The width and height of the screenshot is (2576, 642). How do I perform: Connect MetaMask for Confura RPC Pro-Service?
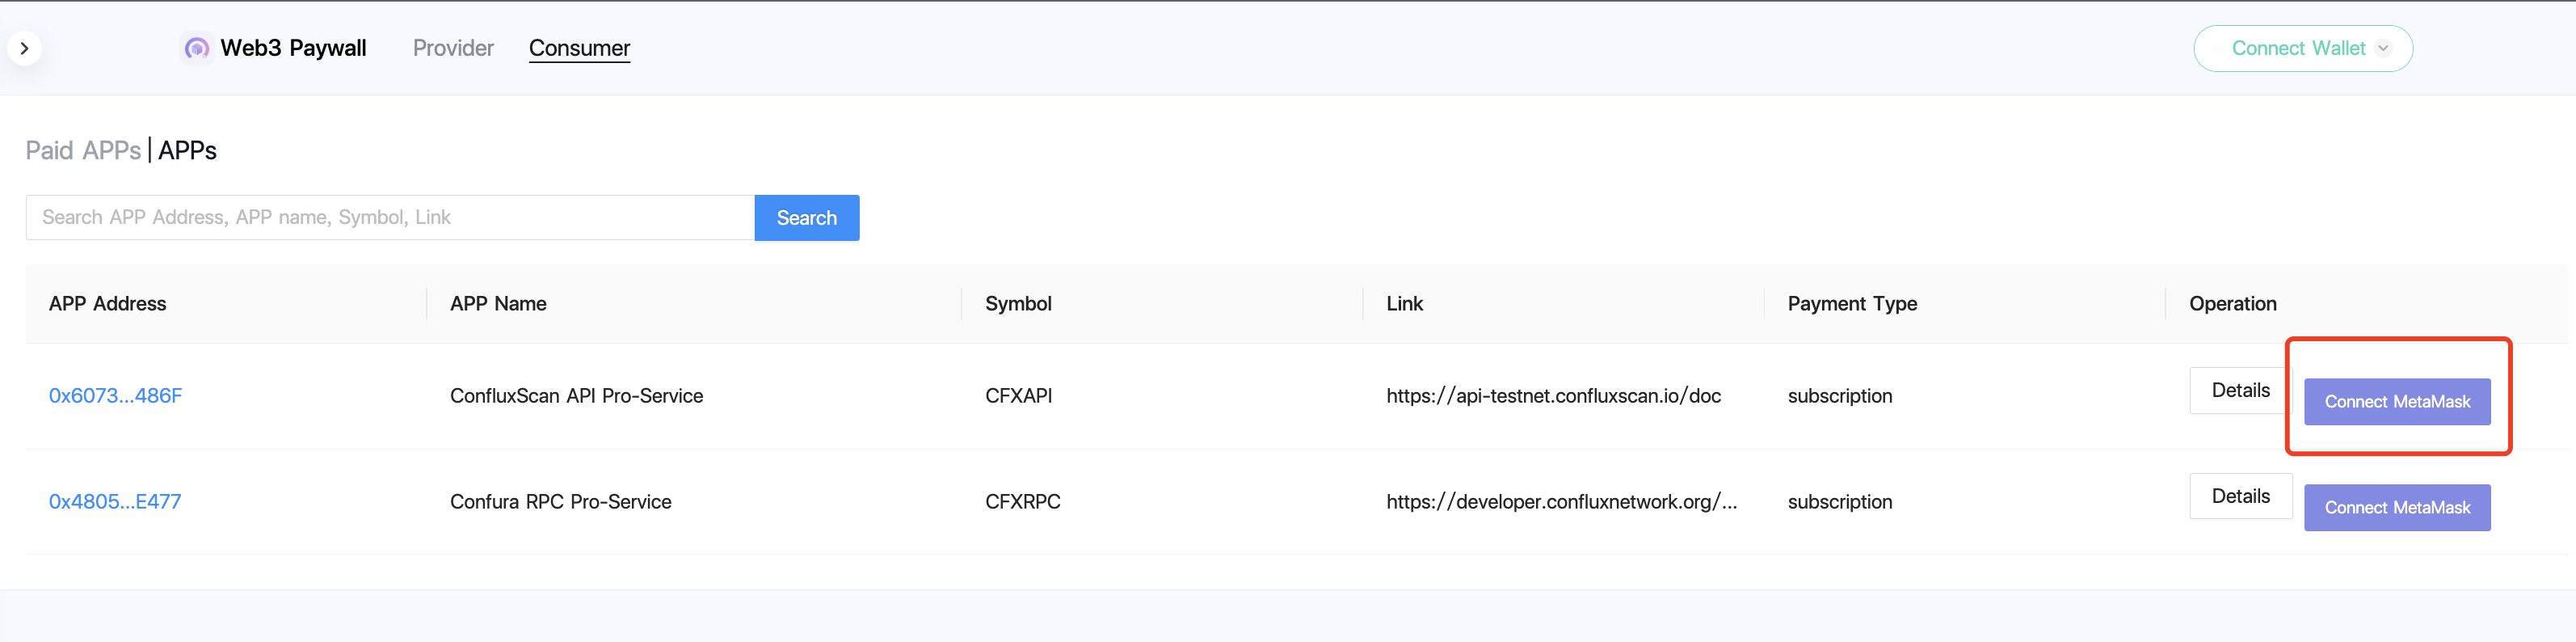coord(2396,507)
